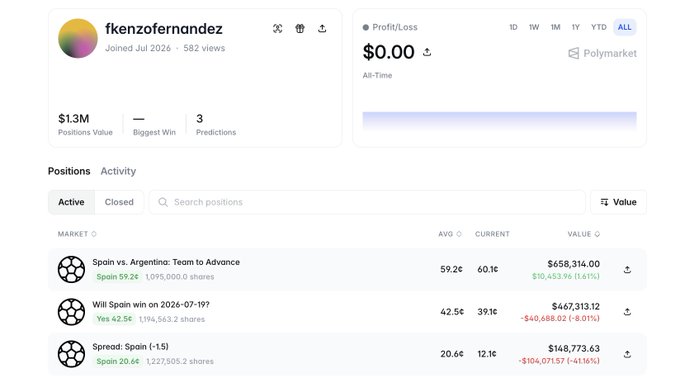Click the Search positions field

(x=367, y=202)
